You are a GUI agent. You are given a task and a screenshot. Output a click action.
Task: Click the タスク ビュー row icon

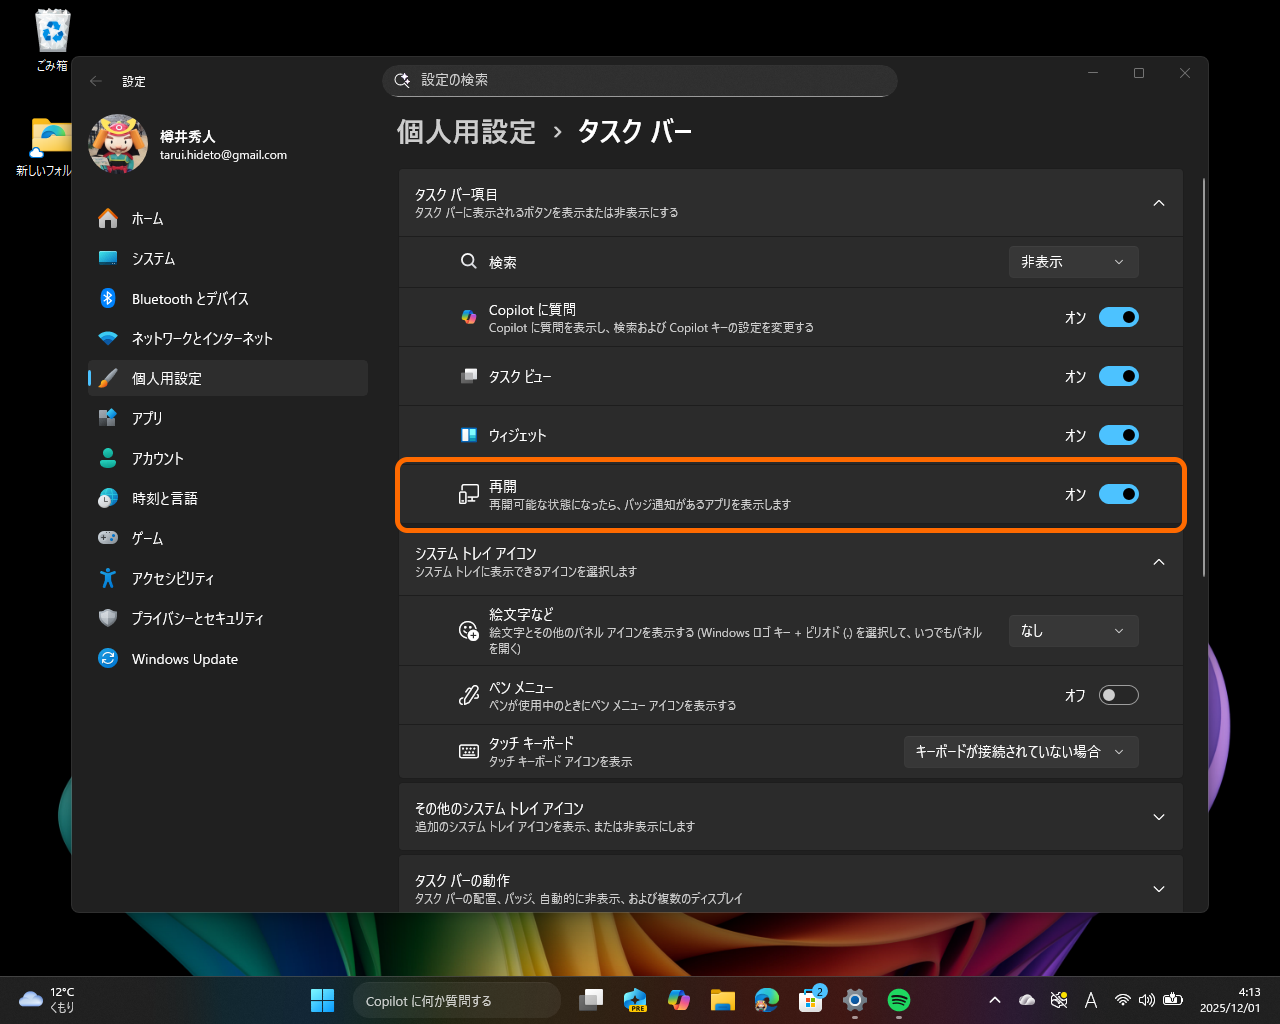pos(468,376)
